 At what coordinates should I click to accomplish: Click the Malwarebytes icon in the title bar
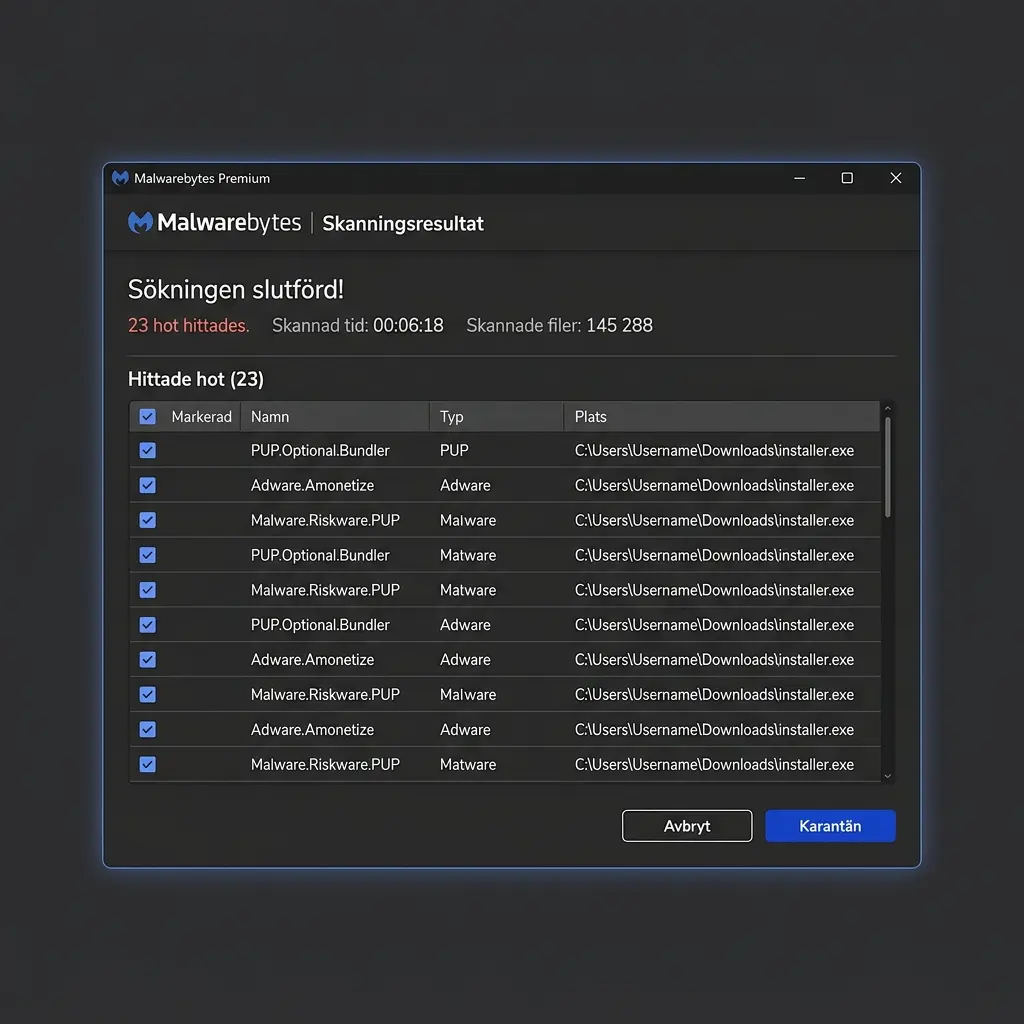click(x=120, y=178)
